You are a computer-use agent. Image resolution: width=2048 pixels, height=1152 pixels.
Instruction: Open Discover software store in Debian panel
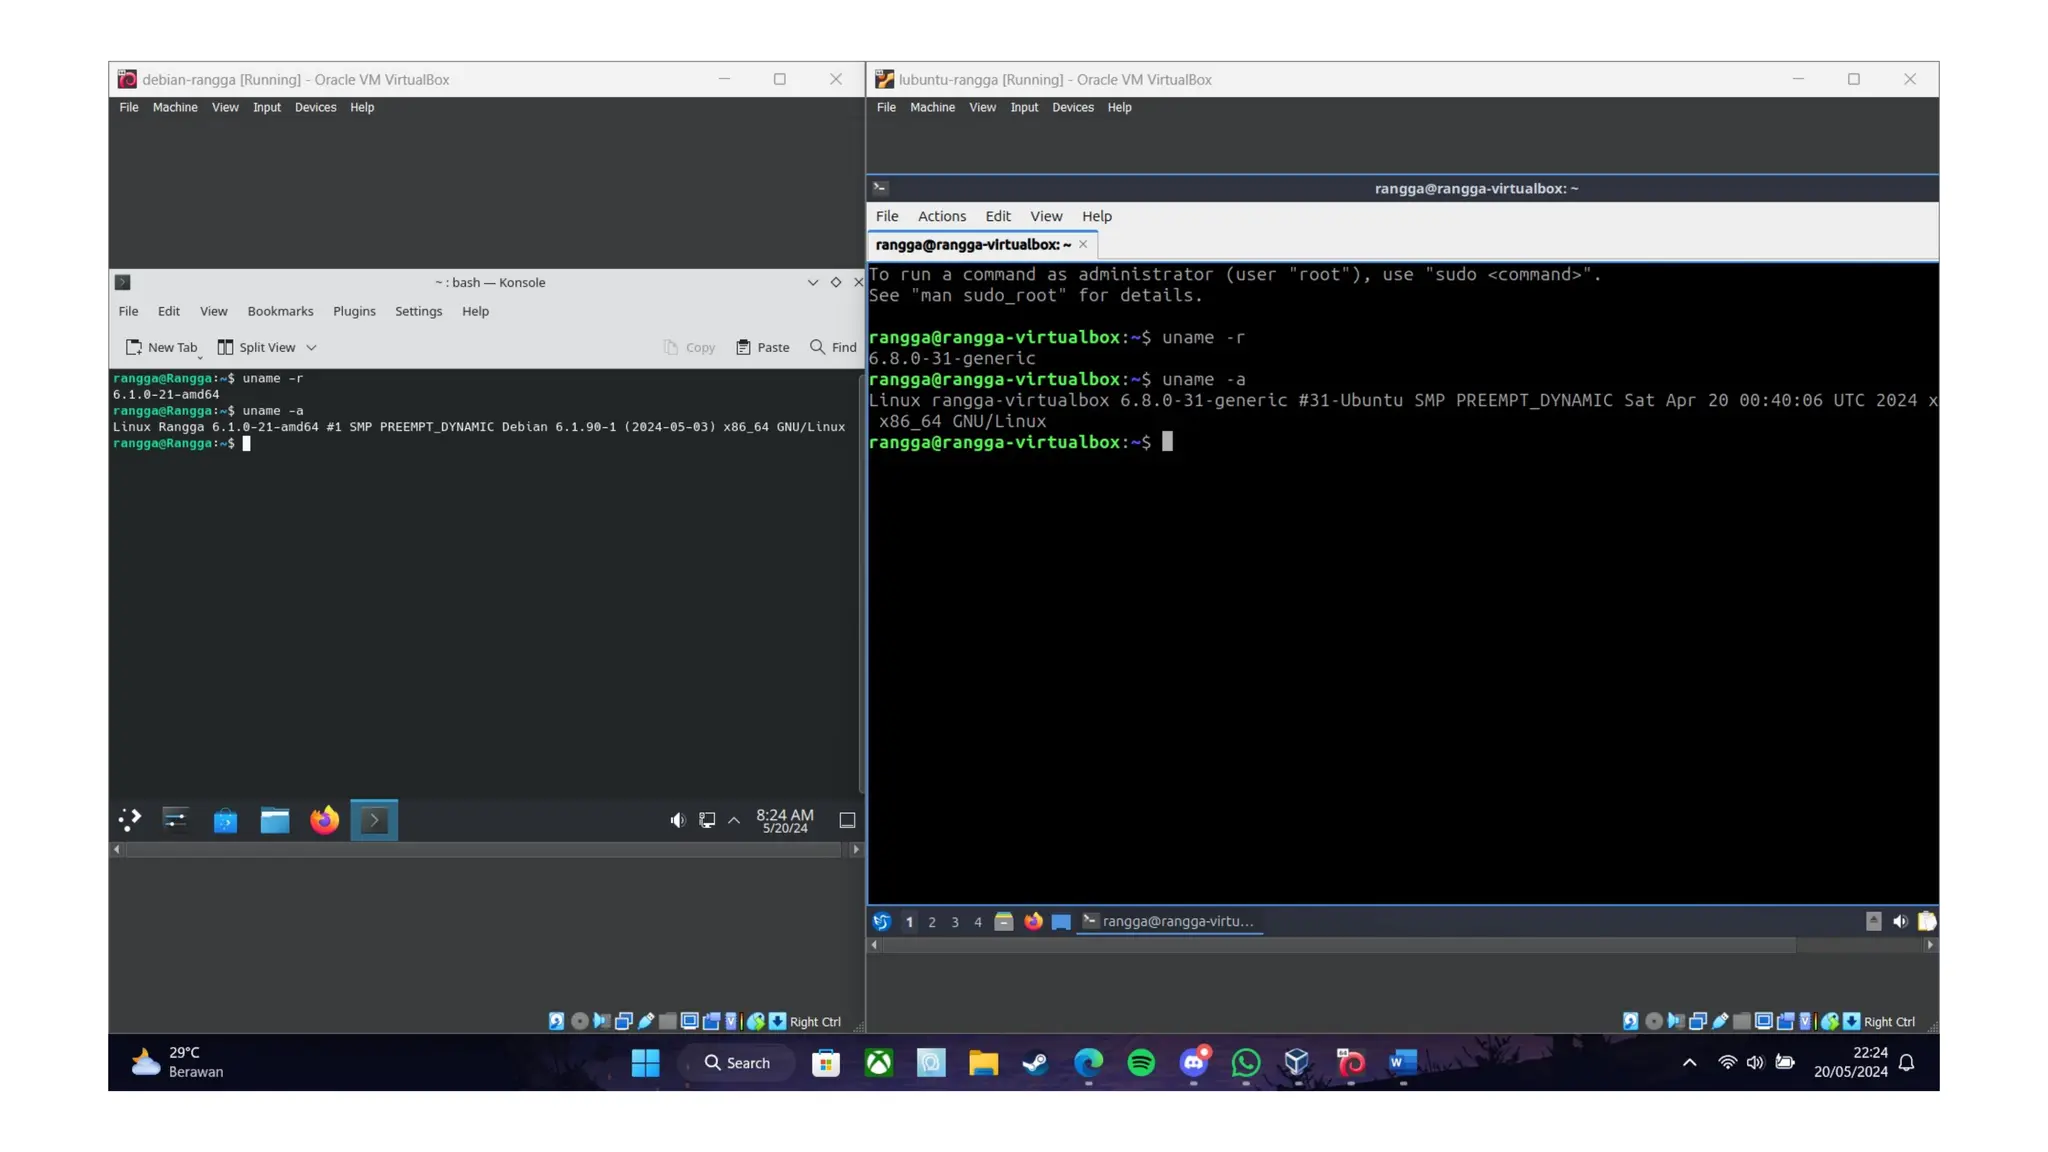point(225,820)
